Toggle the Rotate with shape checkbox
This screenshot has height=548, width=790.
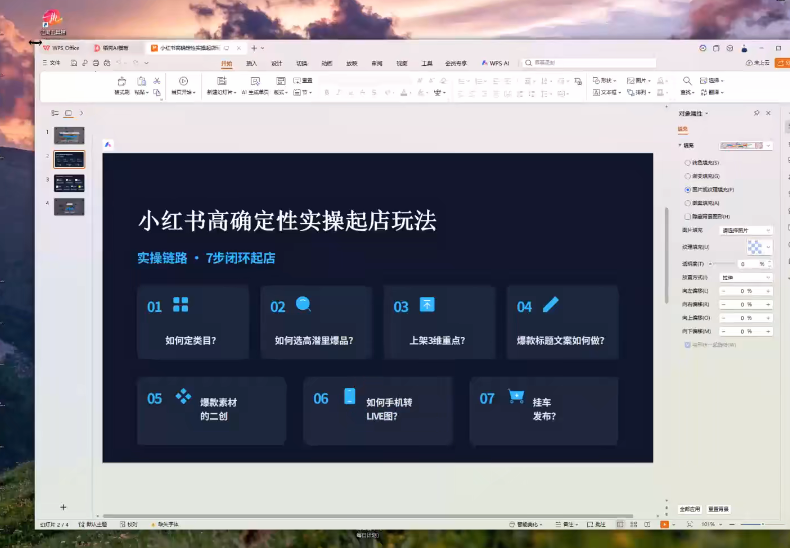[x=688, y=345]
